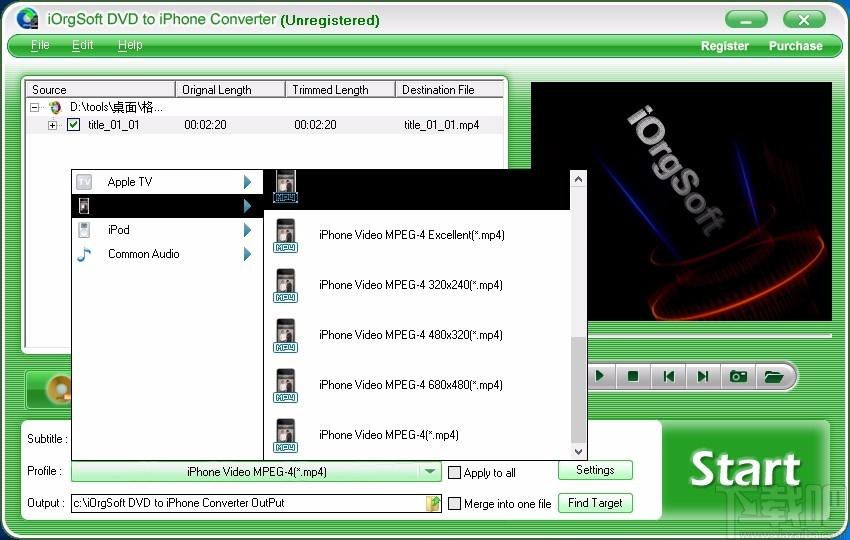
Task: Click icon of MPEG-4 Excellent profile
Action: tap(285, 235)
